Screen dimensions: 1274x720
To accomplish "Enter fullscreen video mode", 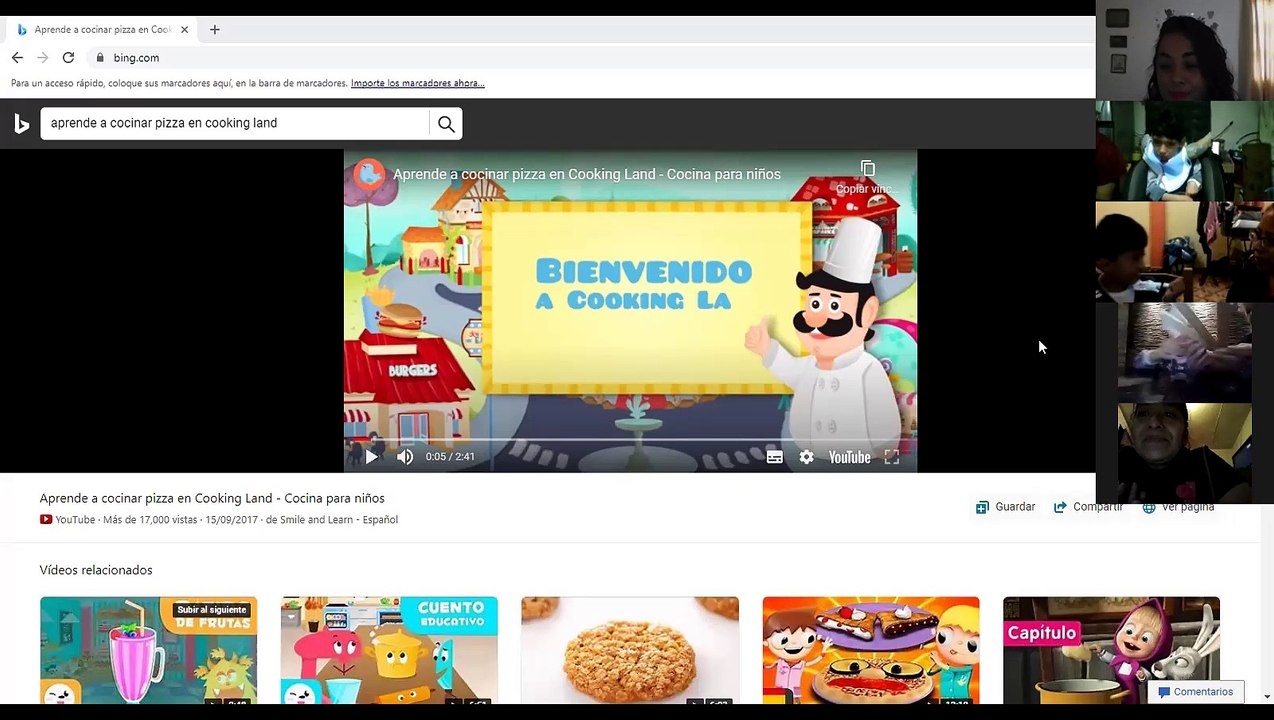I will 891,457.
